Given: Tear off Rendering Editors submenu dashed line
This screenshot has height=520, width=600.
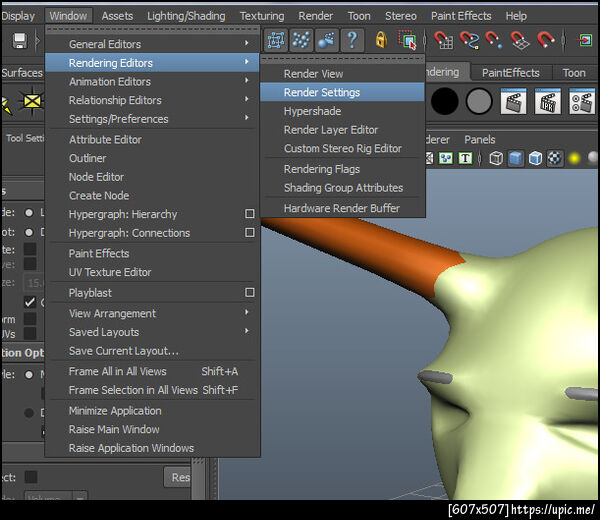Looking at the screenshot, I should (342, 59).
